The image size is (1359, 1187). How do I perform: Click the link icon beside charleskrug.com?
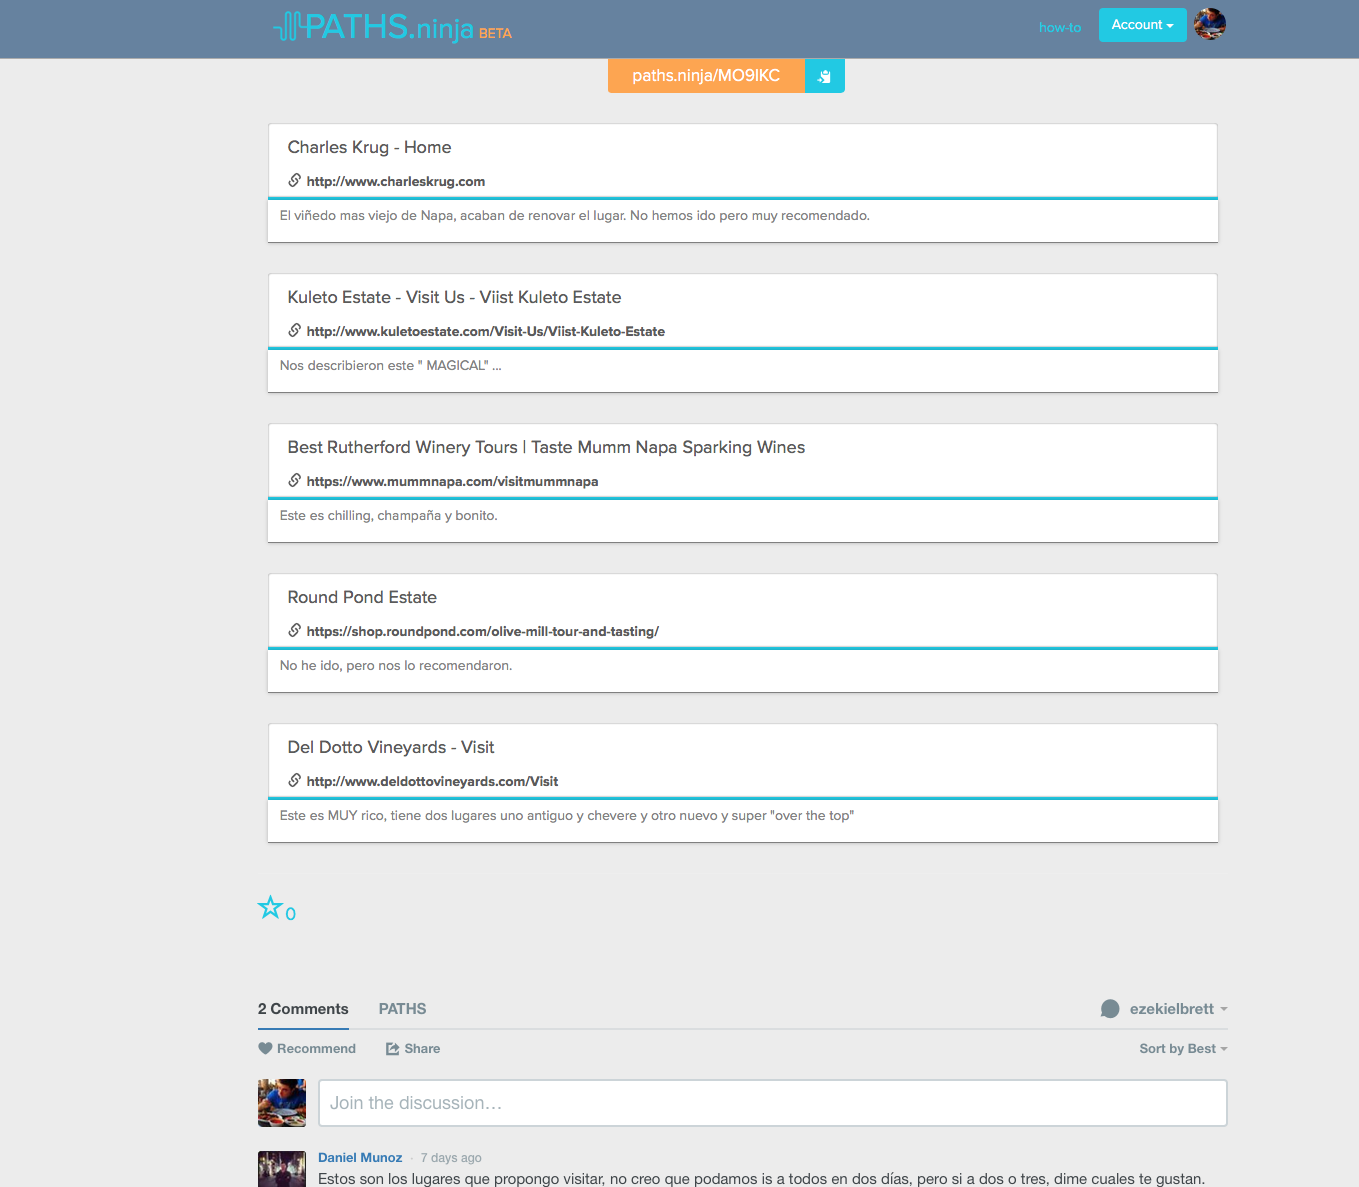click(295, 180)
